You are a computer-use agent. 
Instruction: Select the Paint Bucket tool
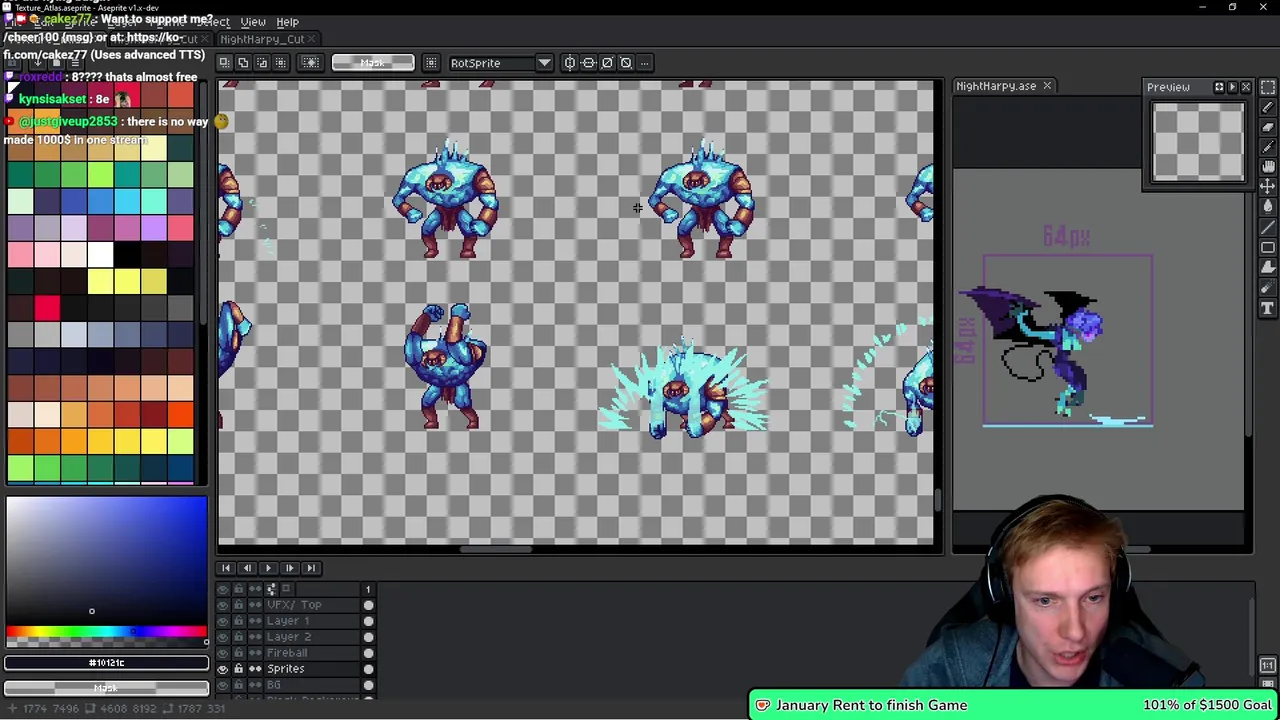pos(1268,207)
